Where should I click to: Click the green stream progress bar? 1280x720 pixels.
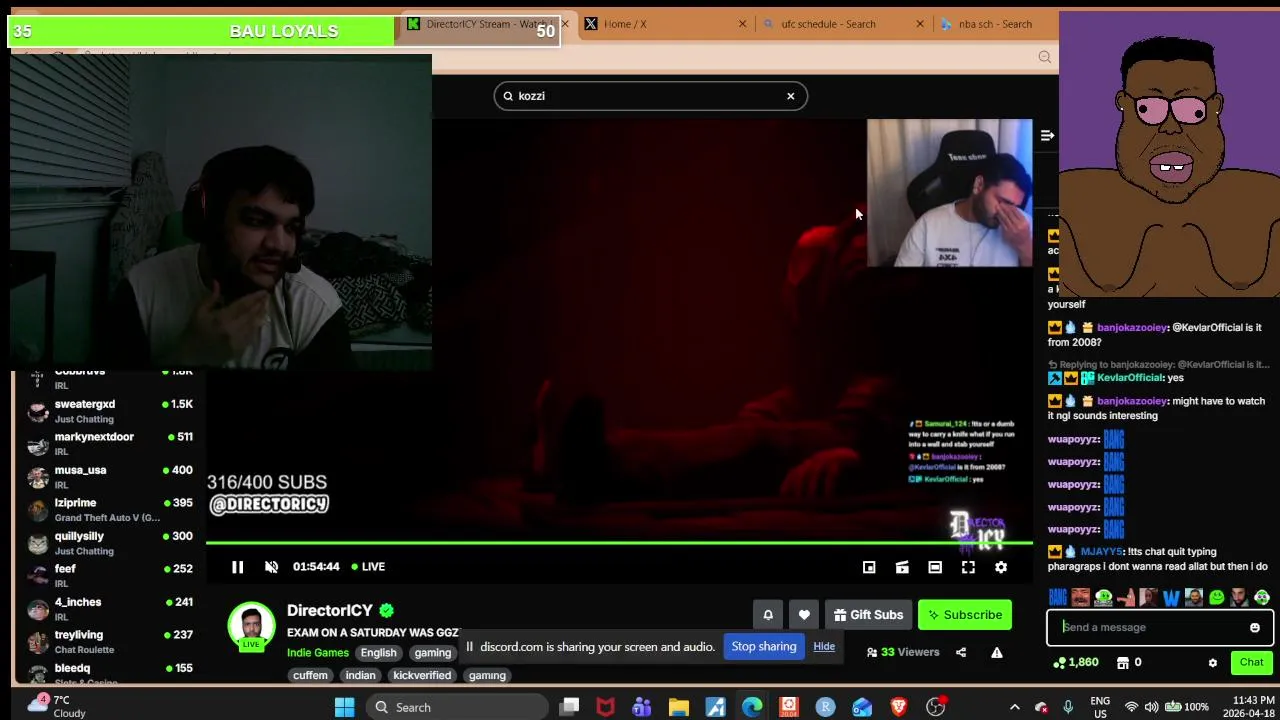[619, 543]
